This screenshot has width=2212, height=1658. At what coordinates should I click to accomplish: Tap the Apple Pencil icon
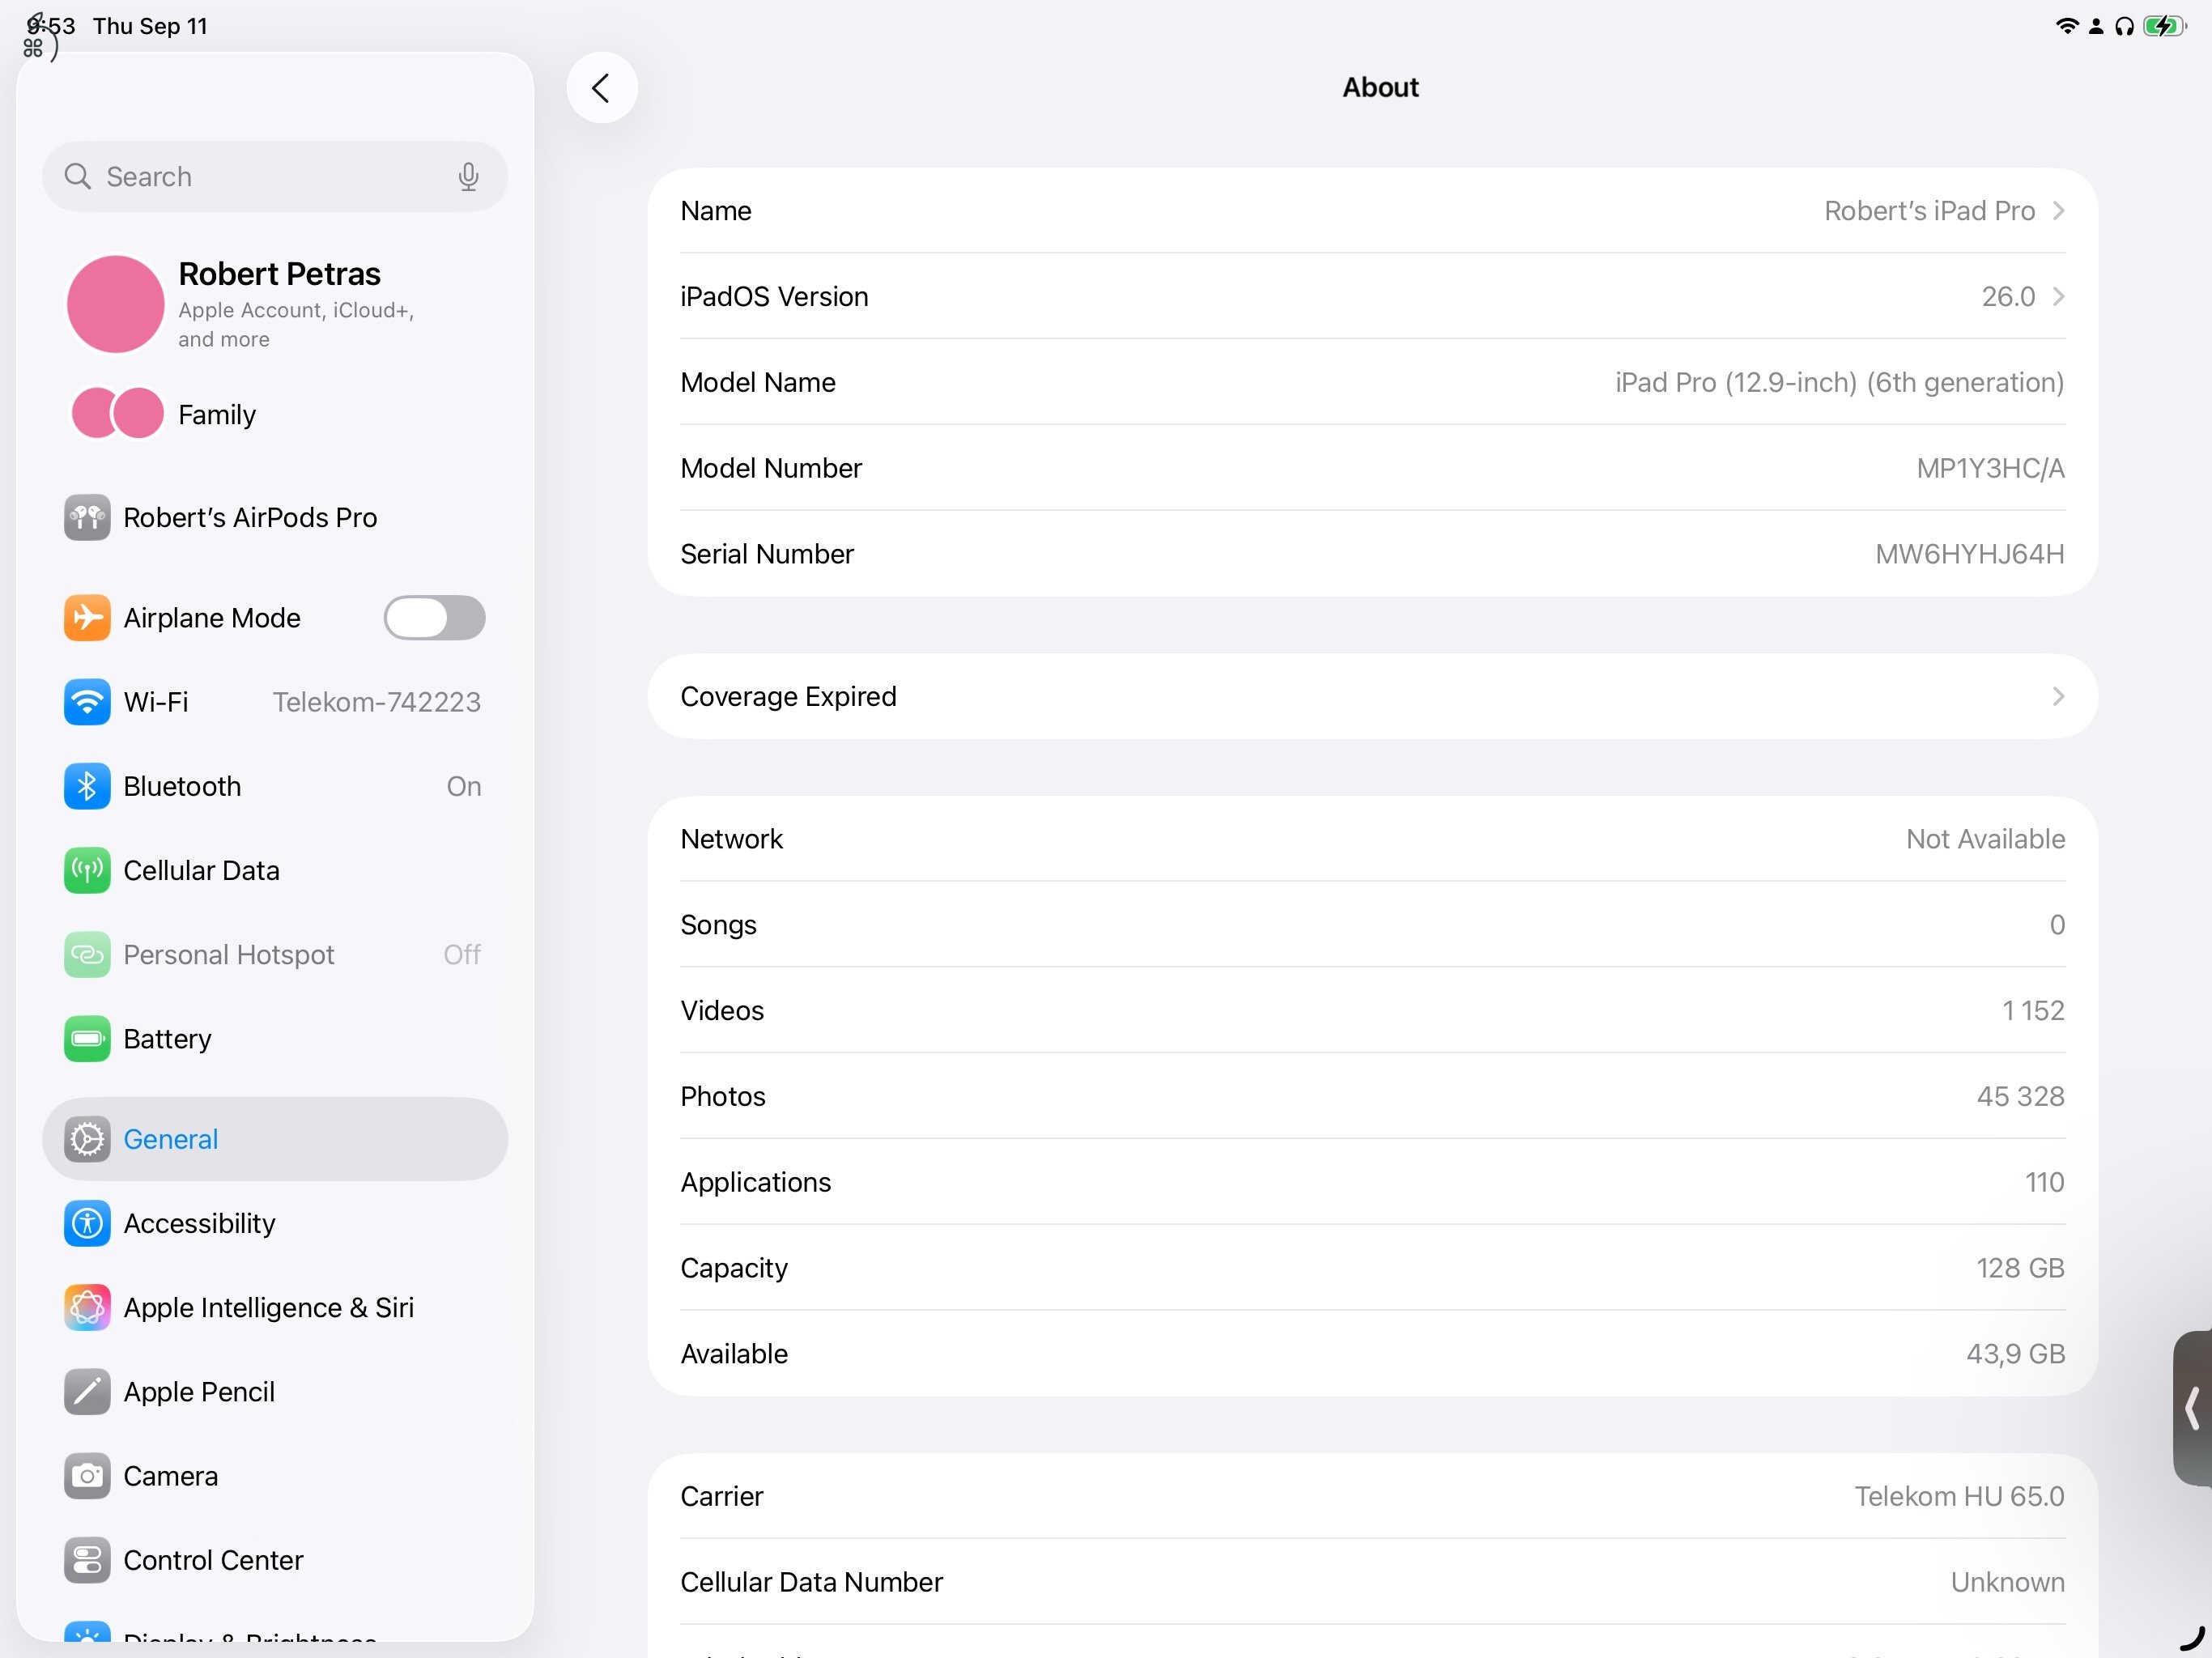(x=87, y=1392)
